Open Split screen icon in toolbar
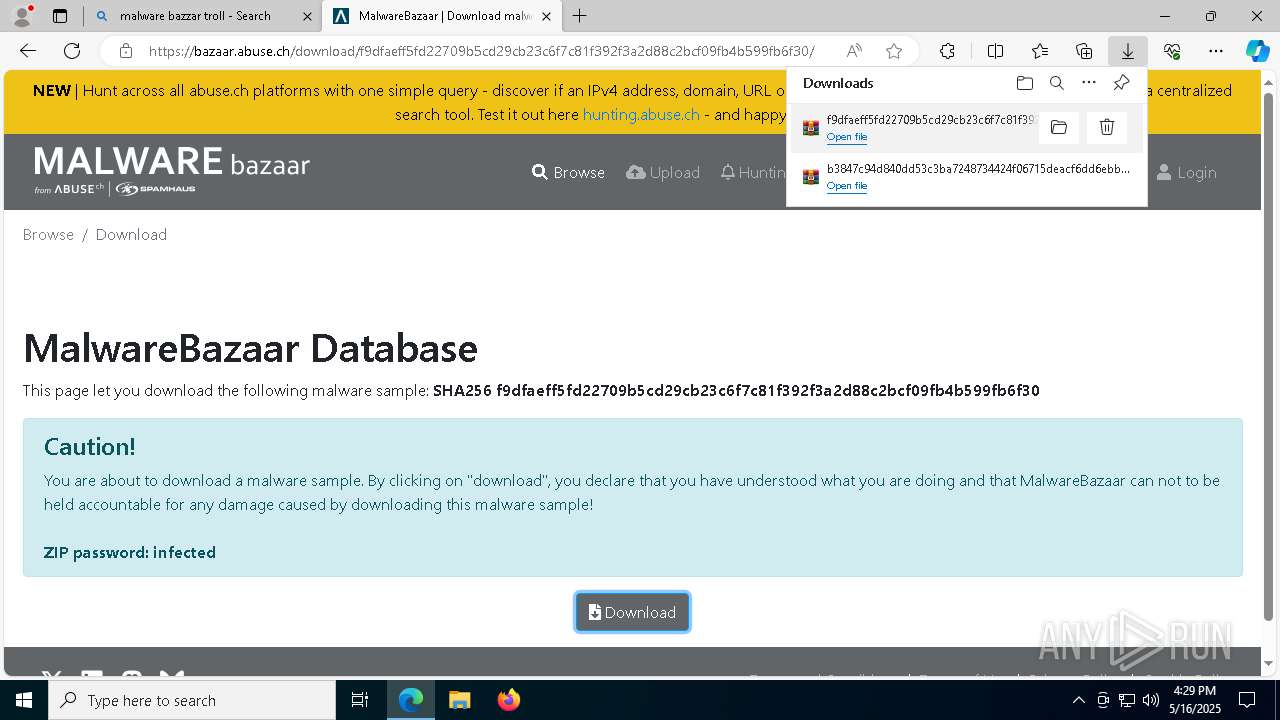Viewport: 1280px width, 720px height. click(995, 51)
